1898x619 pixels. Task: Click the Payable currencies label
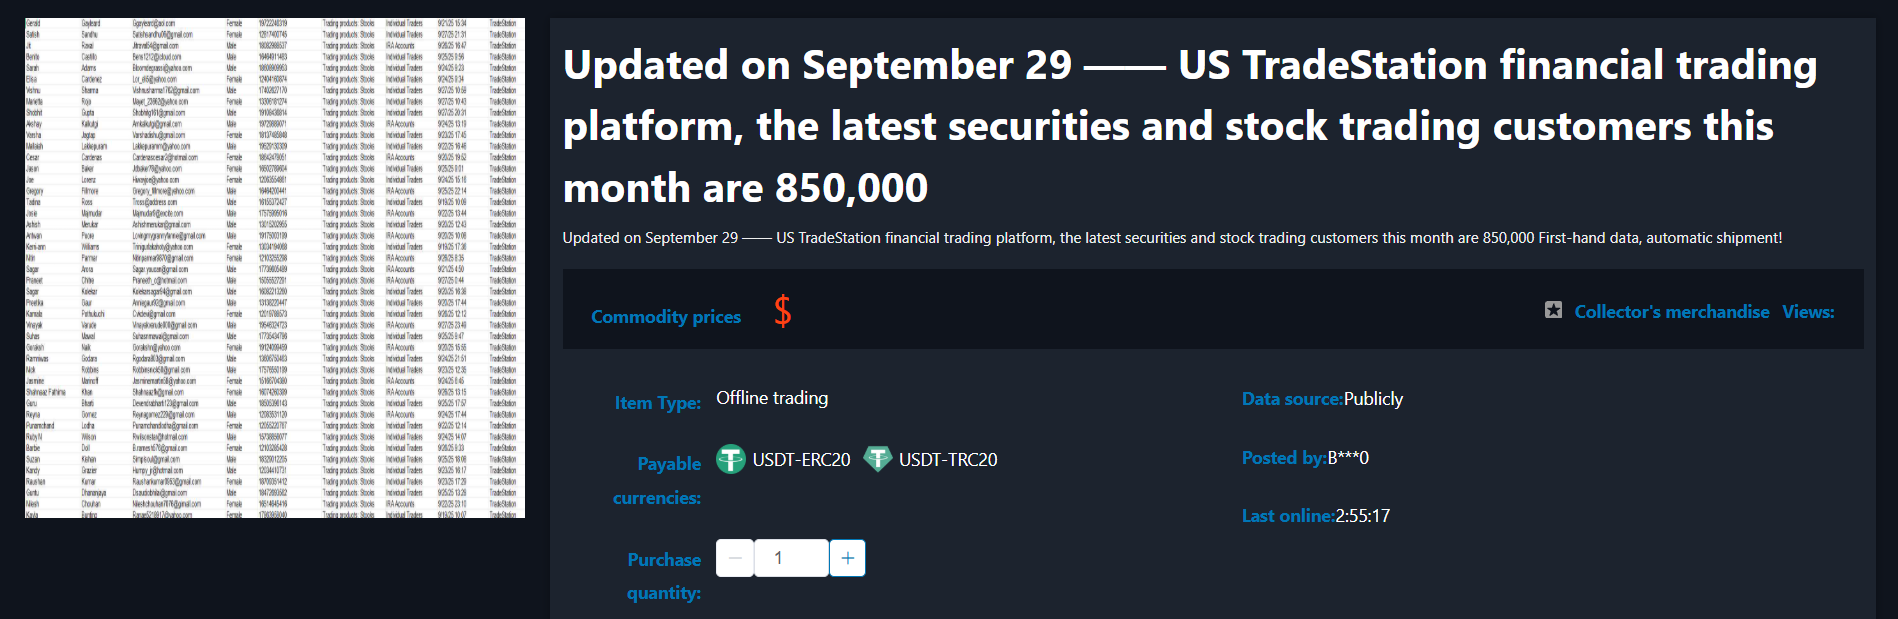click(658, 480)
